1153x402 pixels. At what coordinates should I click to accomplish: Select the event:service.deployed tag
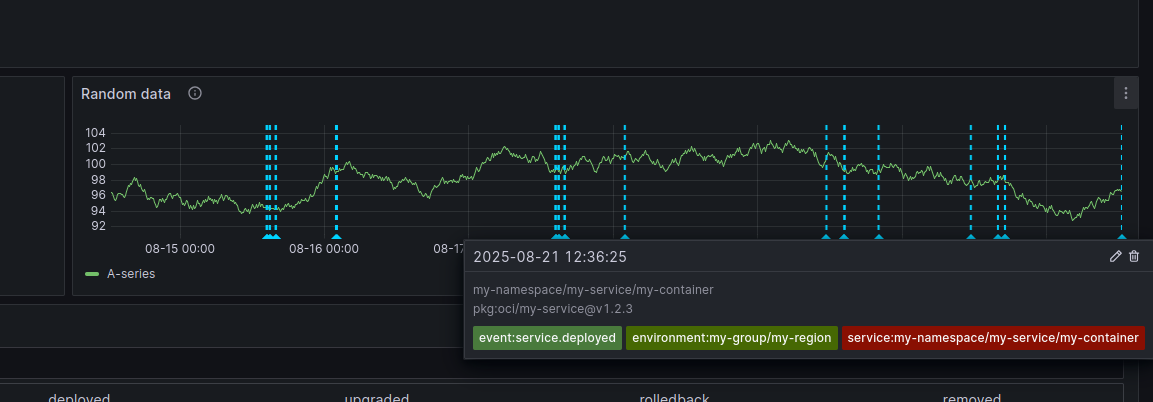click(x=547, y=338)
